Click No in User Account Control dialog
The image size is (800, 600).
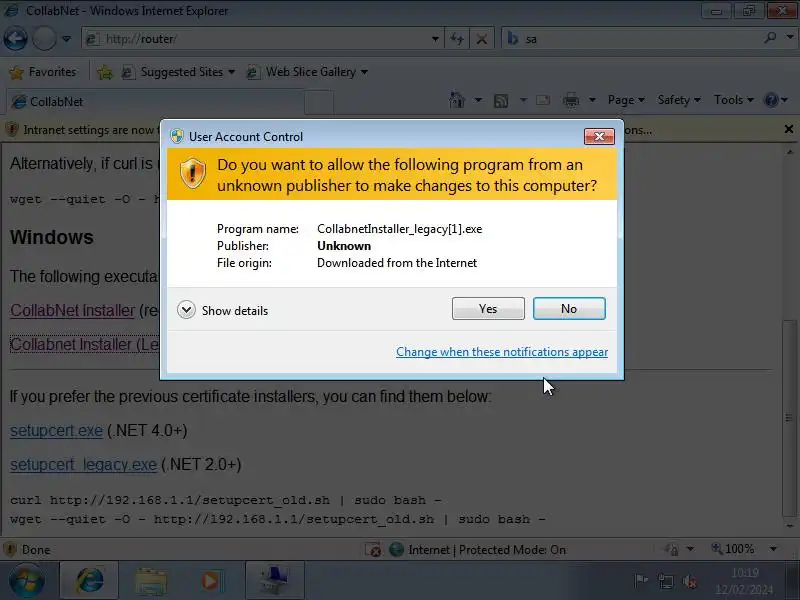point(569,309)
